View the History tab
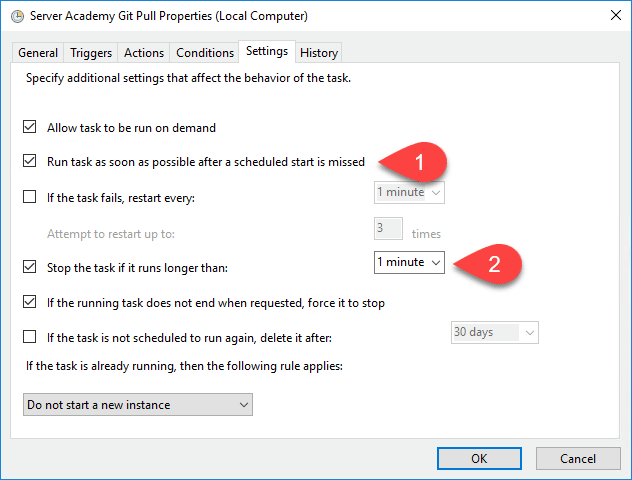This screenshot has width=632, height=480. [x=319, y=53]
